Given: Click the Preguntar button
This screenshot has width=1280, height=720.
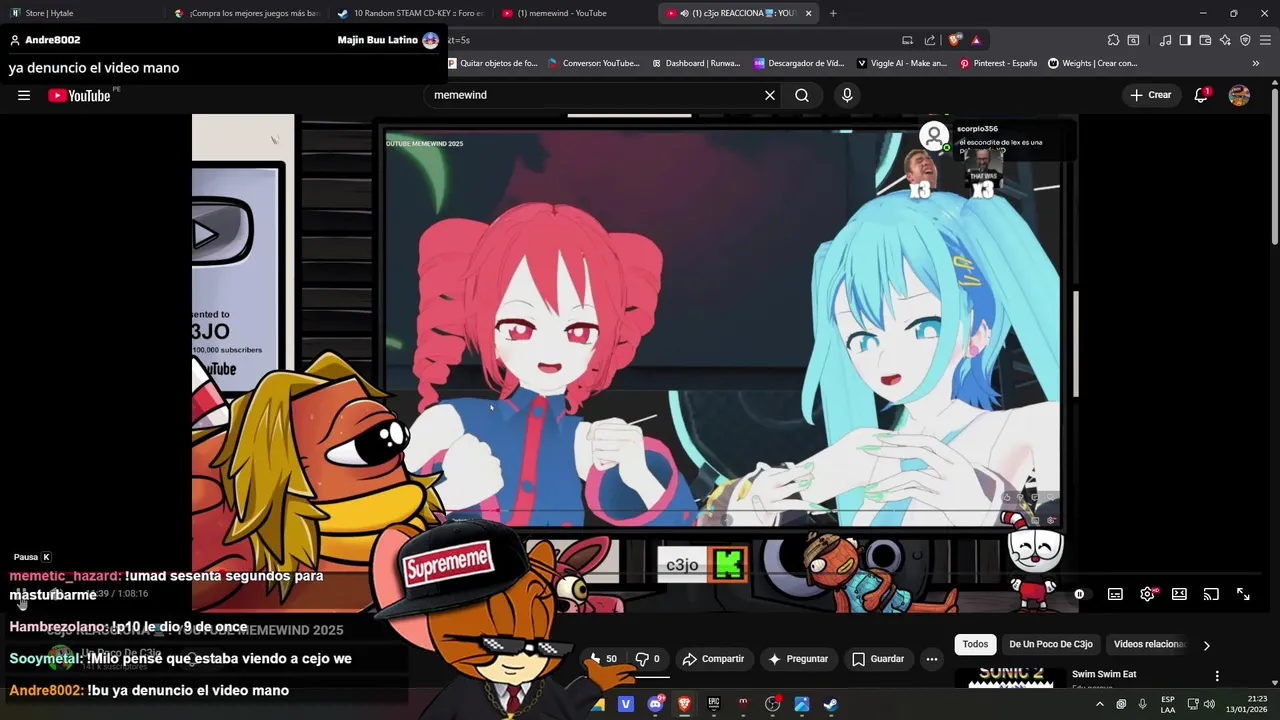Looking at the screenshot, I should point(798,659).
